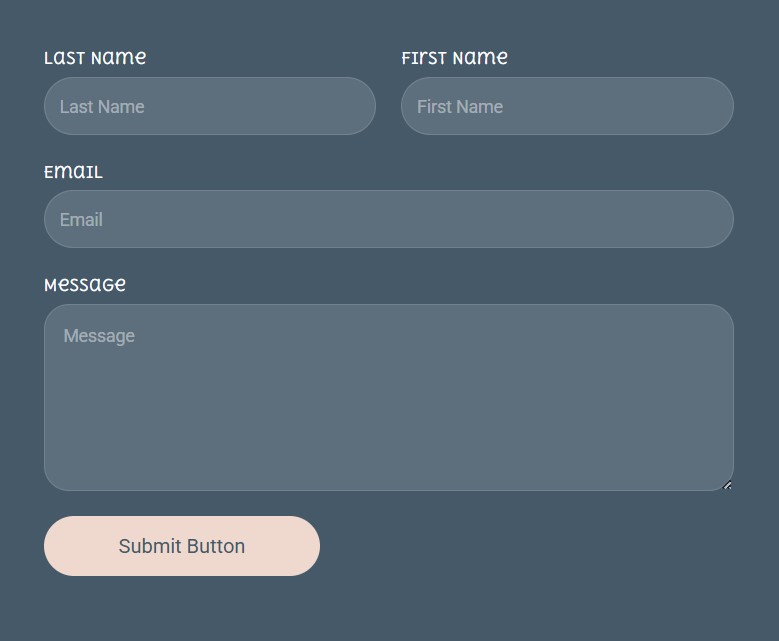The height and width of the screenshot is (641, 779).
Task: Select the field with Last Name placeholder
Action: tap(210, 106)
